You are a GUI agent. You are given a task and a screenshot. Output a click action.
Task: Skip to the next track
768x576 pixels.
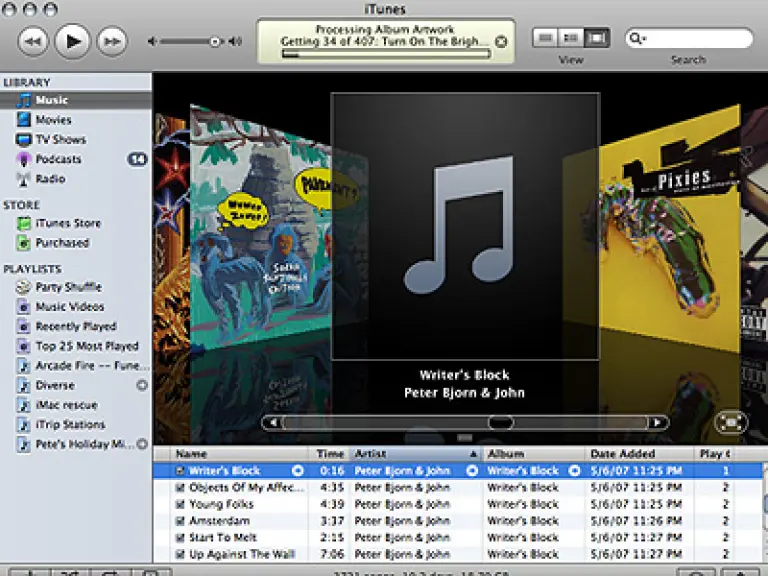112,41
